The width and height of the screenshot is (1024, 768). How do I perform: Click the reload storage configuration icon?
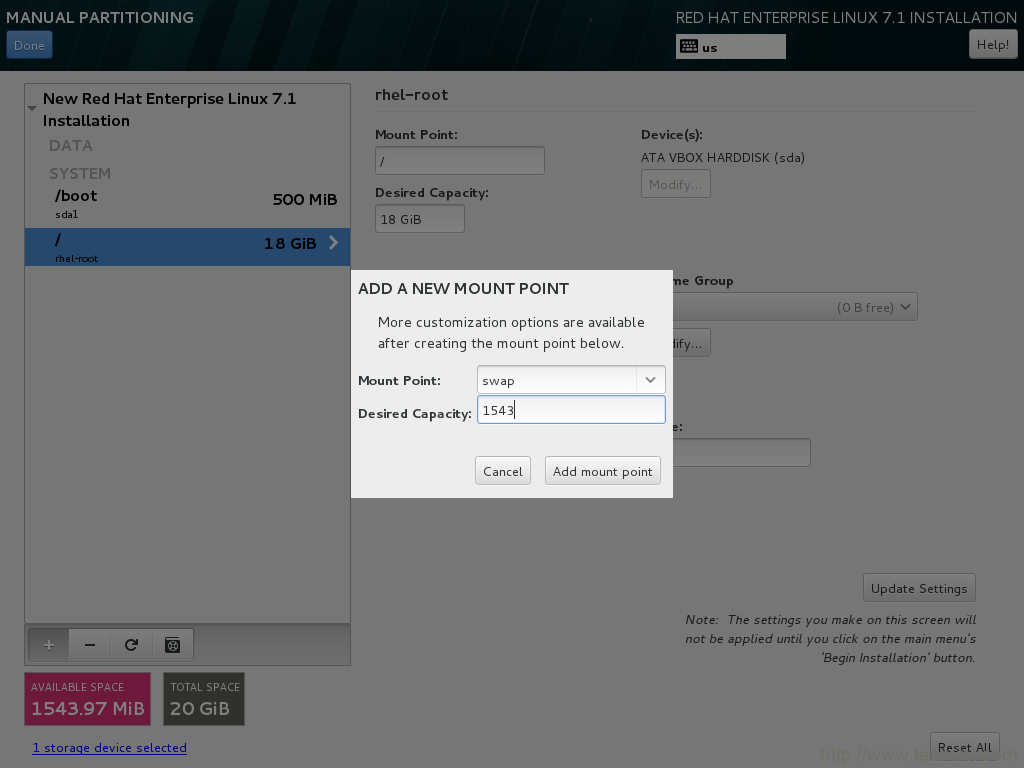coord(131,645)
